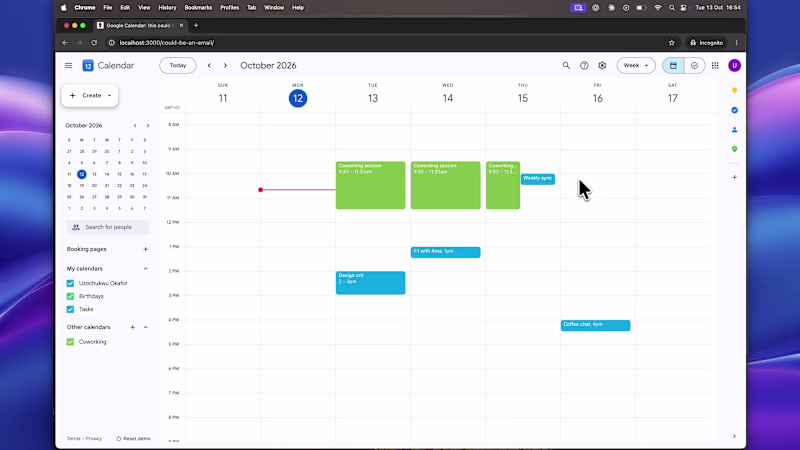Image resolution: width=800 pixels, height=450 pixels.
Task: Collapse the My calendars section
Action: pos(145,268)
